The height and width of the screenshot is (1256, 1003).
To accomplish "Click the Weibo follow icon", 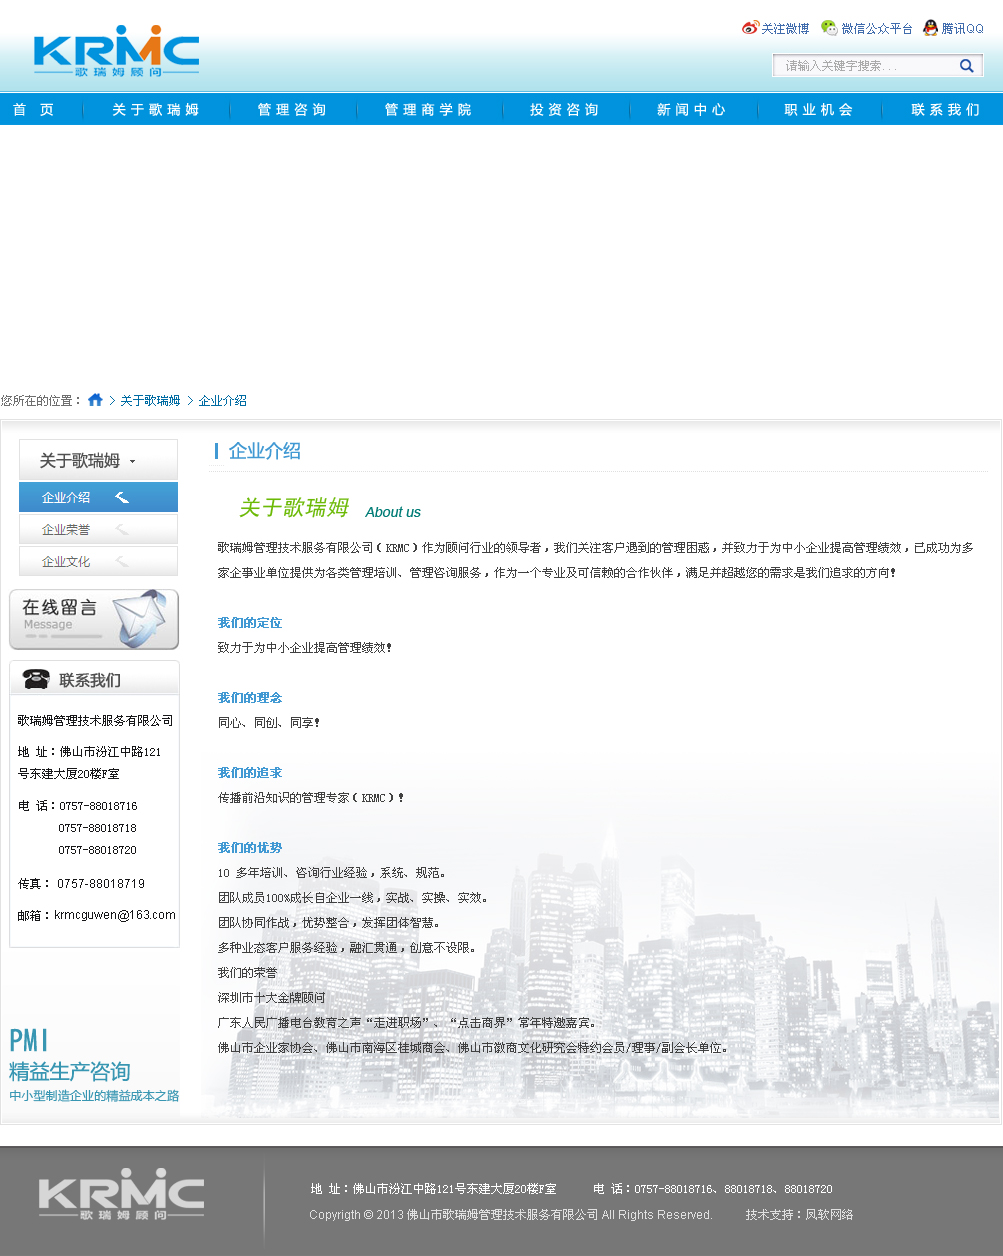I will tap(750, 28).
